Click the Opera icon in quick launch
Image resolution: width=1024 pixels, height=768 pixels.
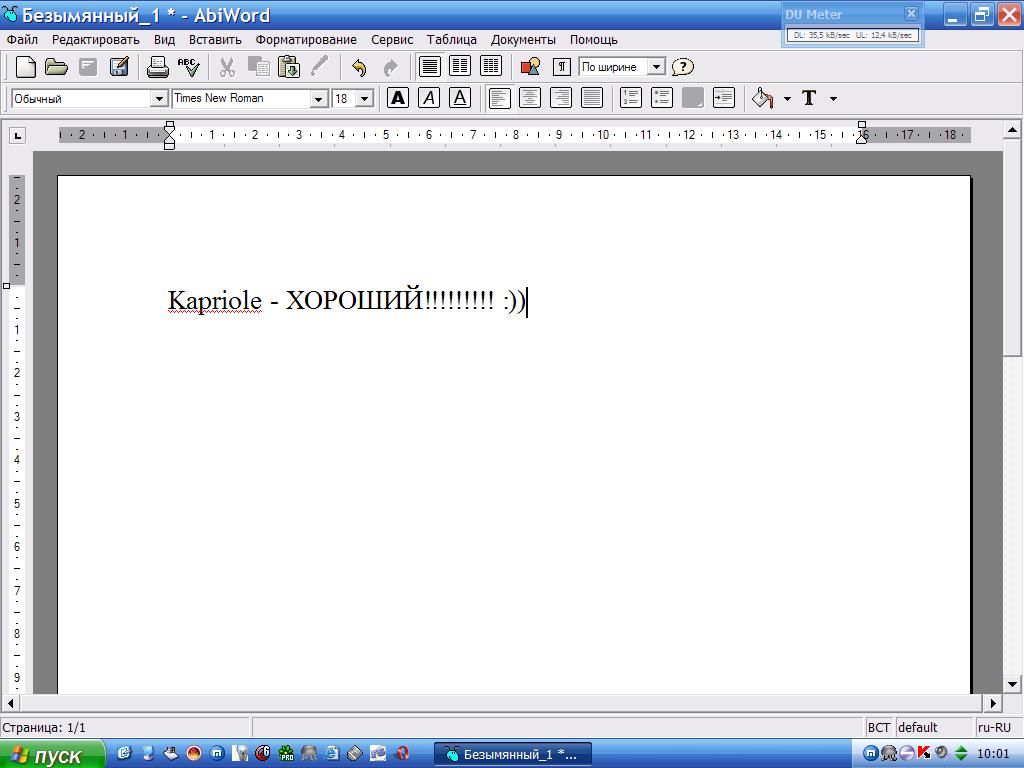402,754
